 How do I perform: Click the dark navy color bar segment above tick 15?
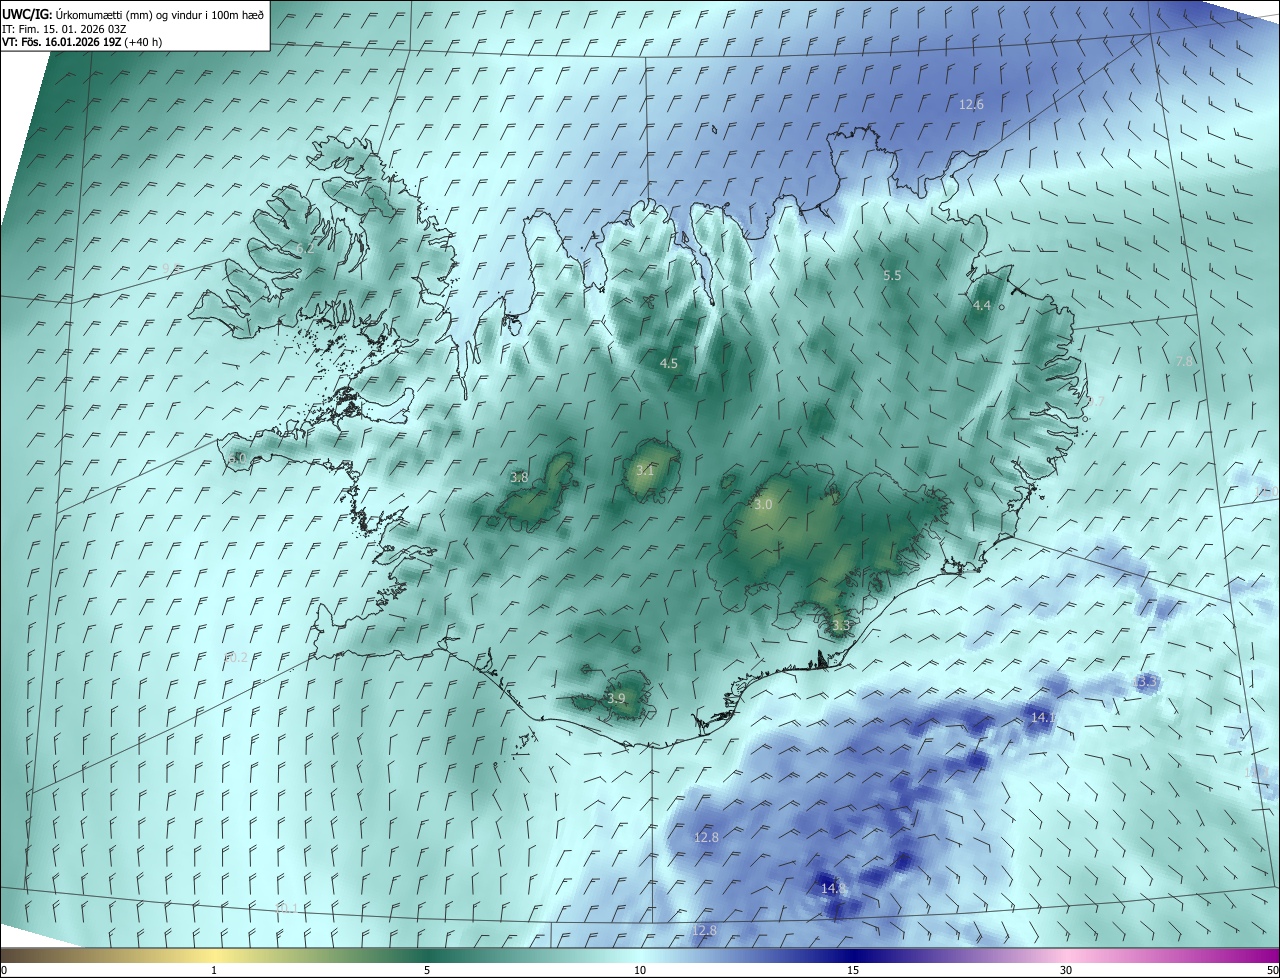point(853,955)
